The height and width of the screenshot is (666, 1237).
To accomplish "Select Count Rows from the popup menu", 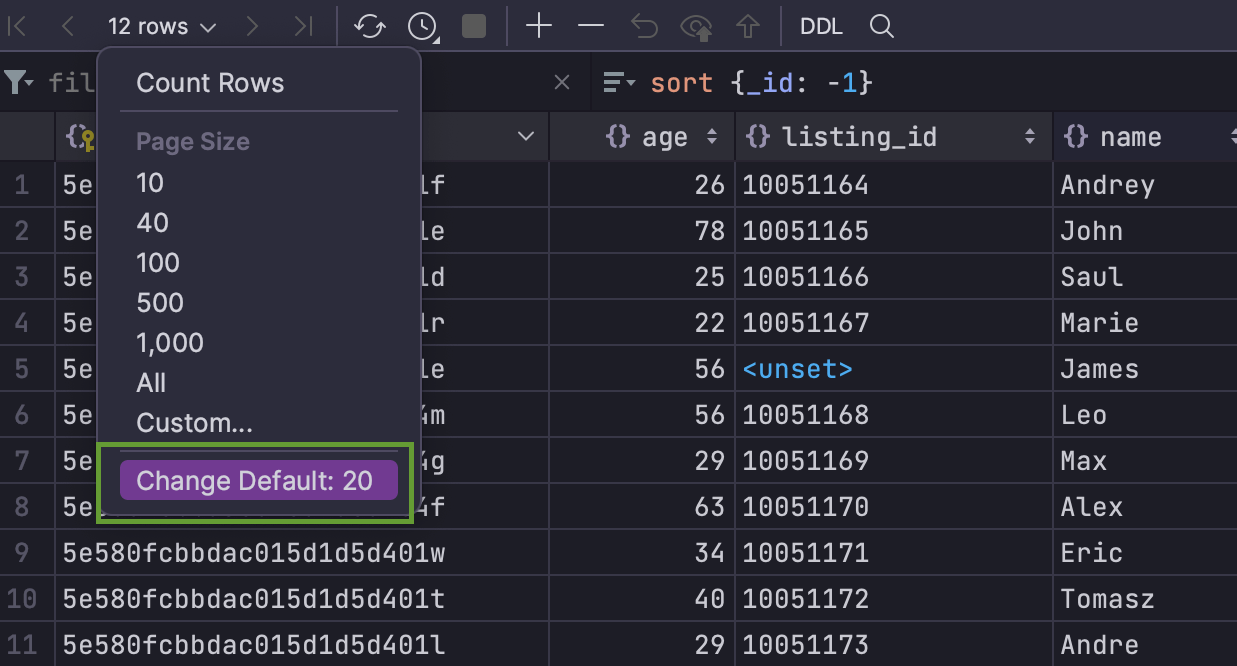I will (210, 83).
